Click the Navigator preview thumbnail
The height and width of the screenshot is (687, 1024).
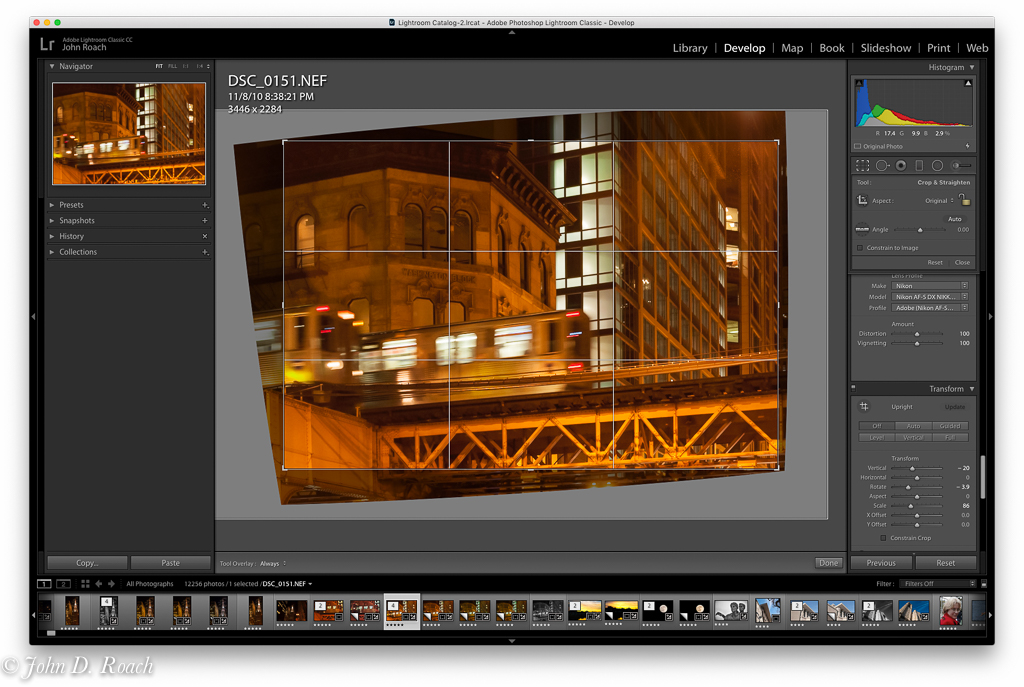(129, 133)
